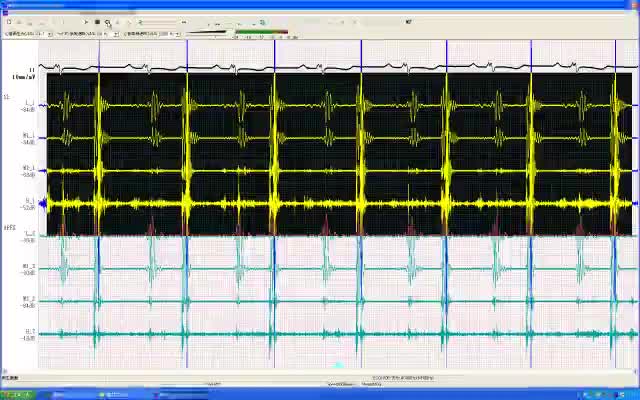Viewport: 640px width, 400px height.
Task: Open the first dropdown in the settings row
Action: tap(50, 33)
